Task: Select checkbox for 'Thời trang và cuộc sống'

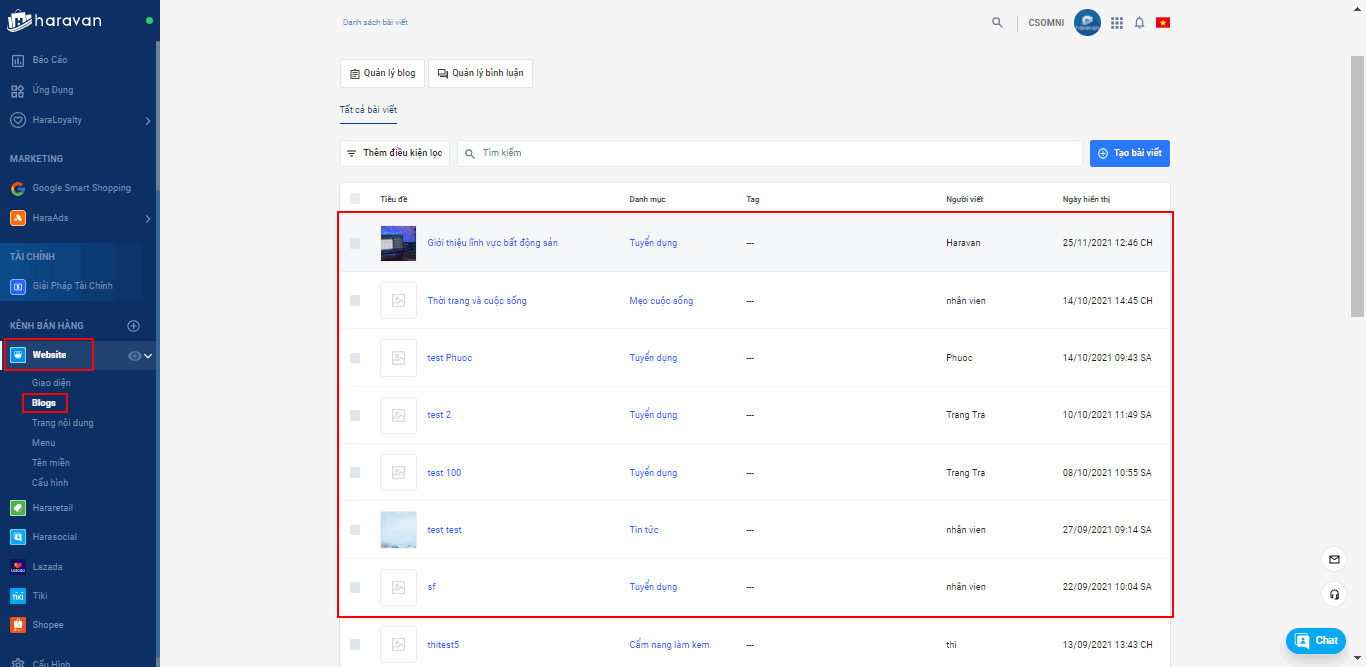Action: [x=355, y=301]
